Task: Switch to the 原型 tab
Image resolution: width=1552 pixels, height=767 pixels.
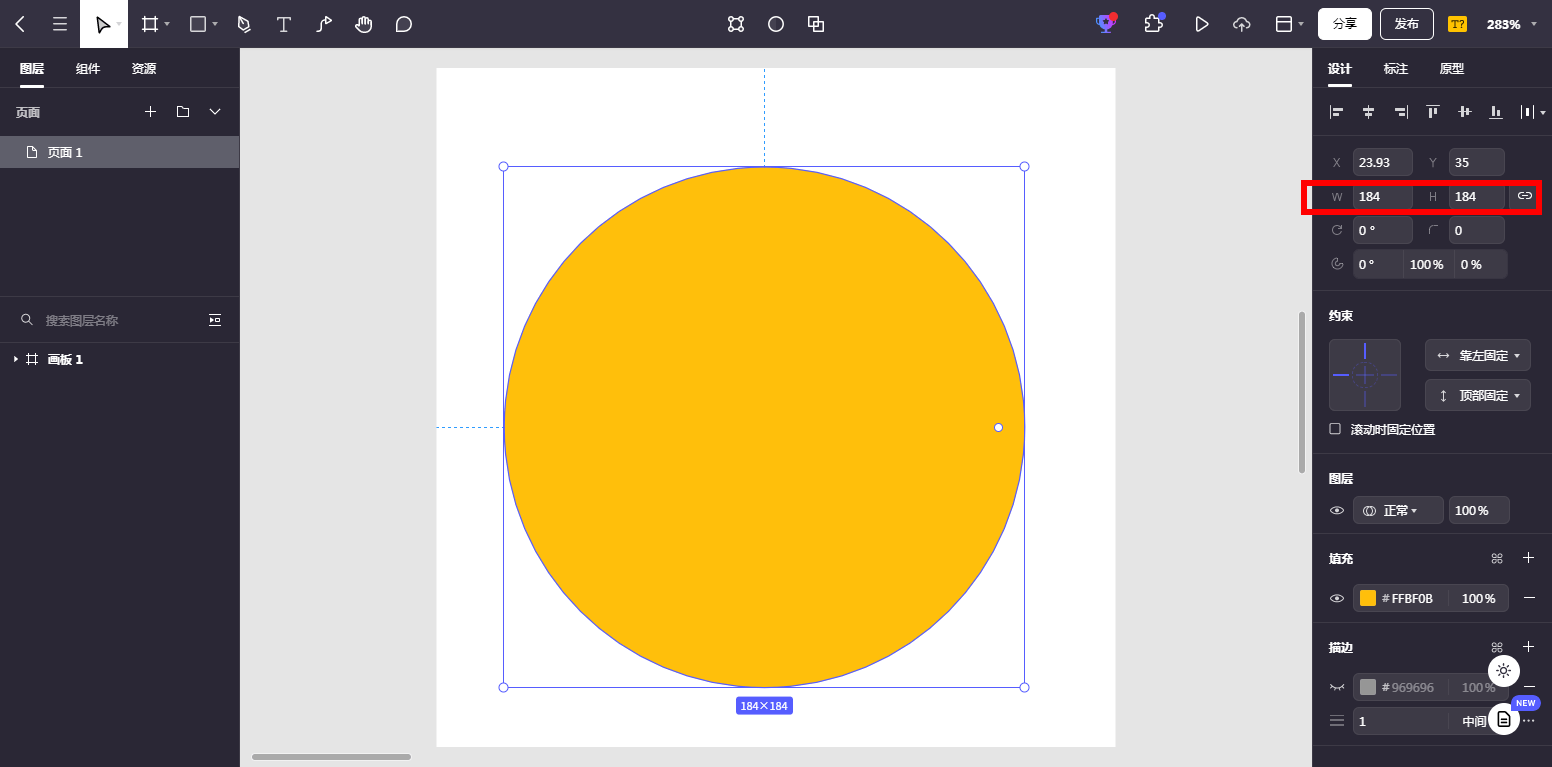Action: pos(1452,69)
